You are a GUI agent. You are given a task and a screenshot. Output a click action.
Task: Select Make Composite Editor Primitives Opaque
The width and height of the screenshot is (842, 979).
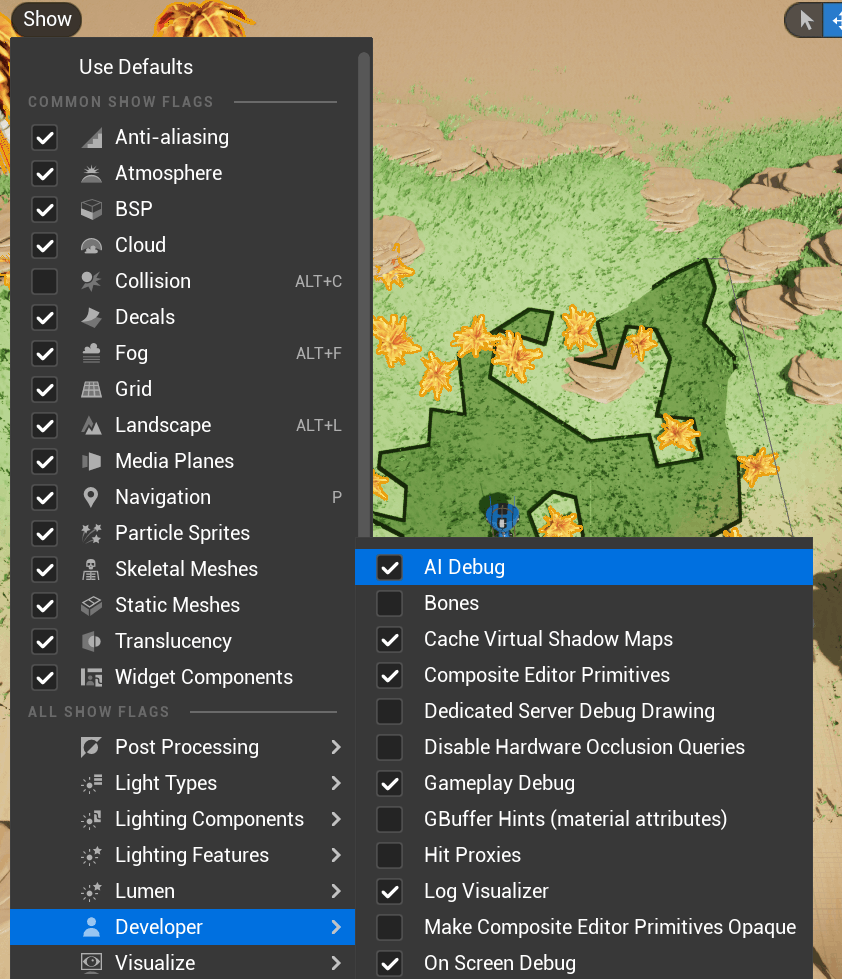click(584, 927)
